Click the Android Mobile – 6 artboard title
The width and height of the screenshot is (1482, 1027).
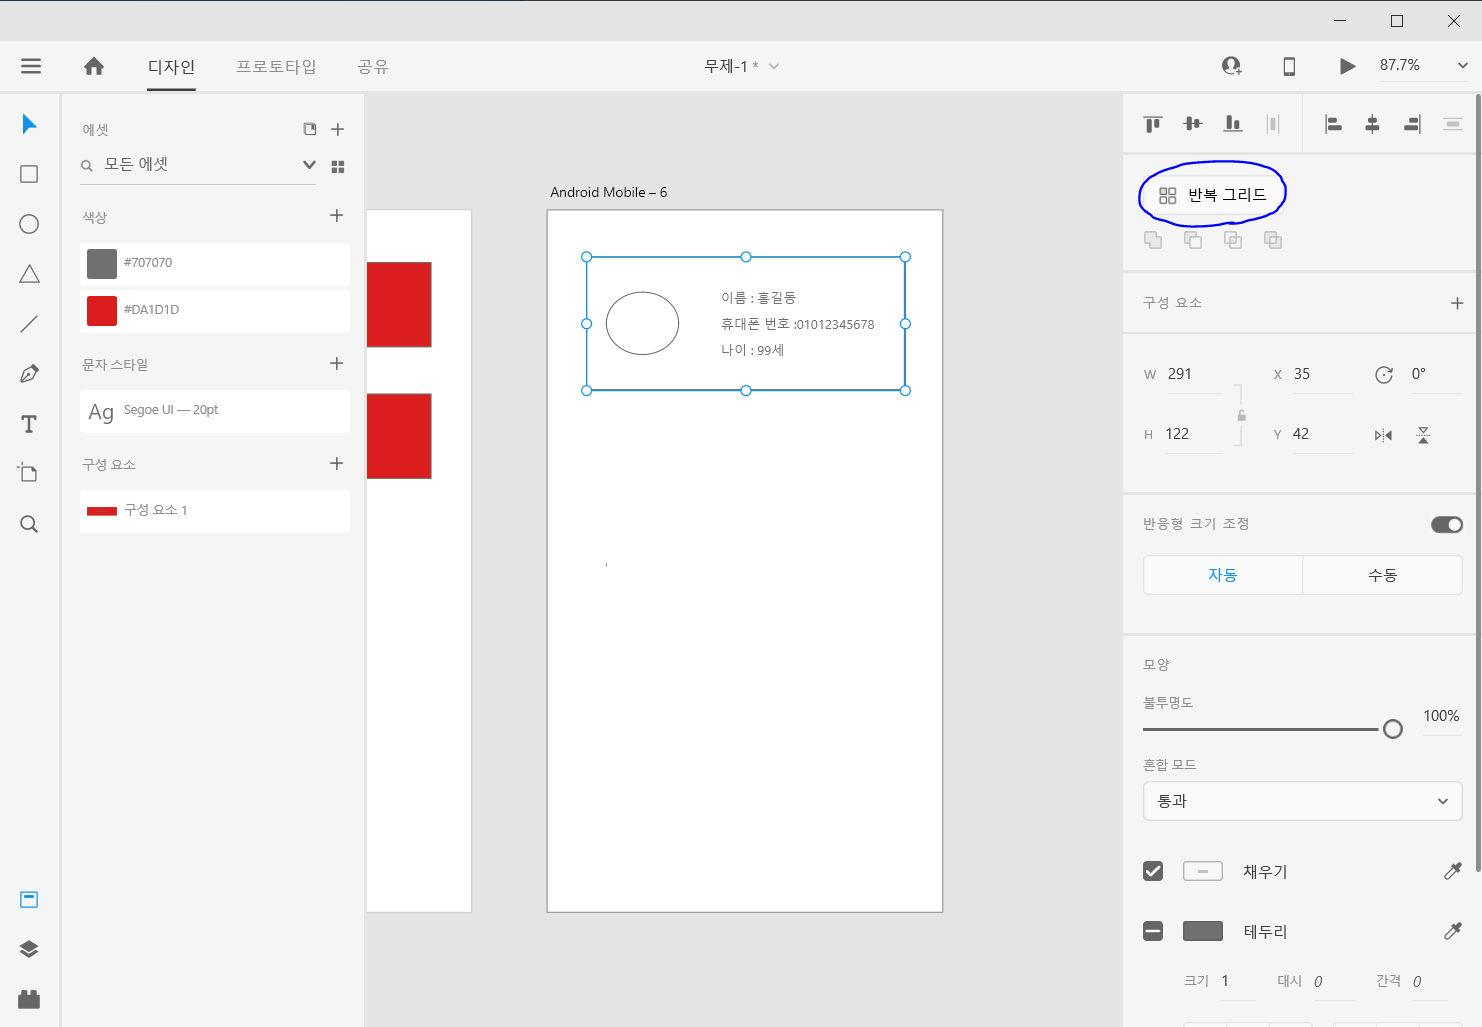(x=608, y=192)
